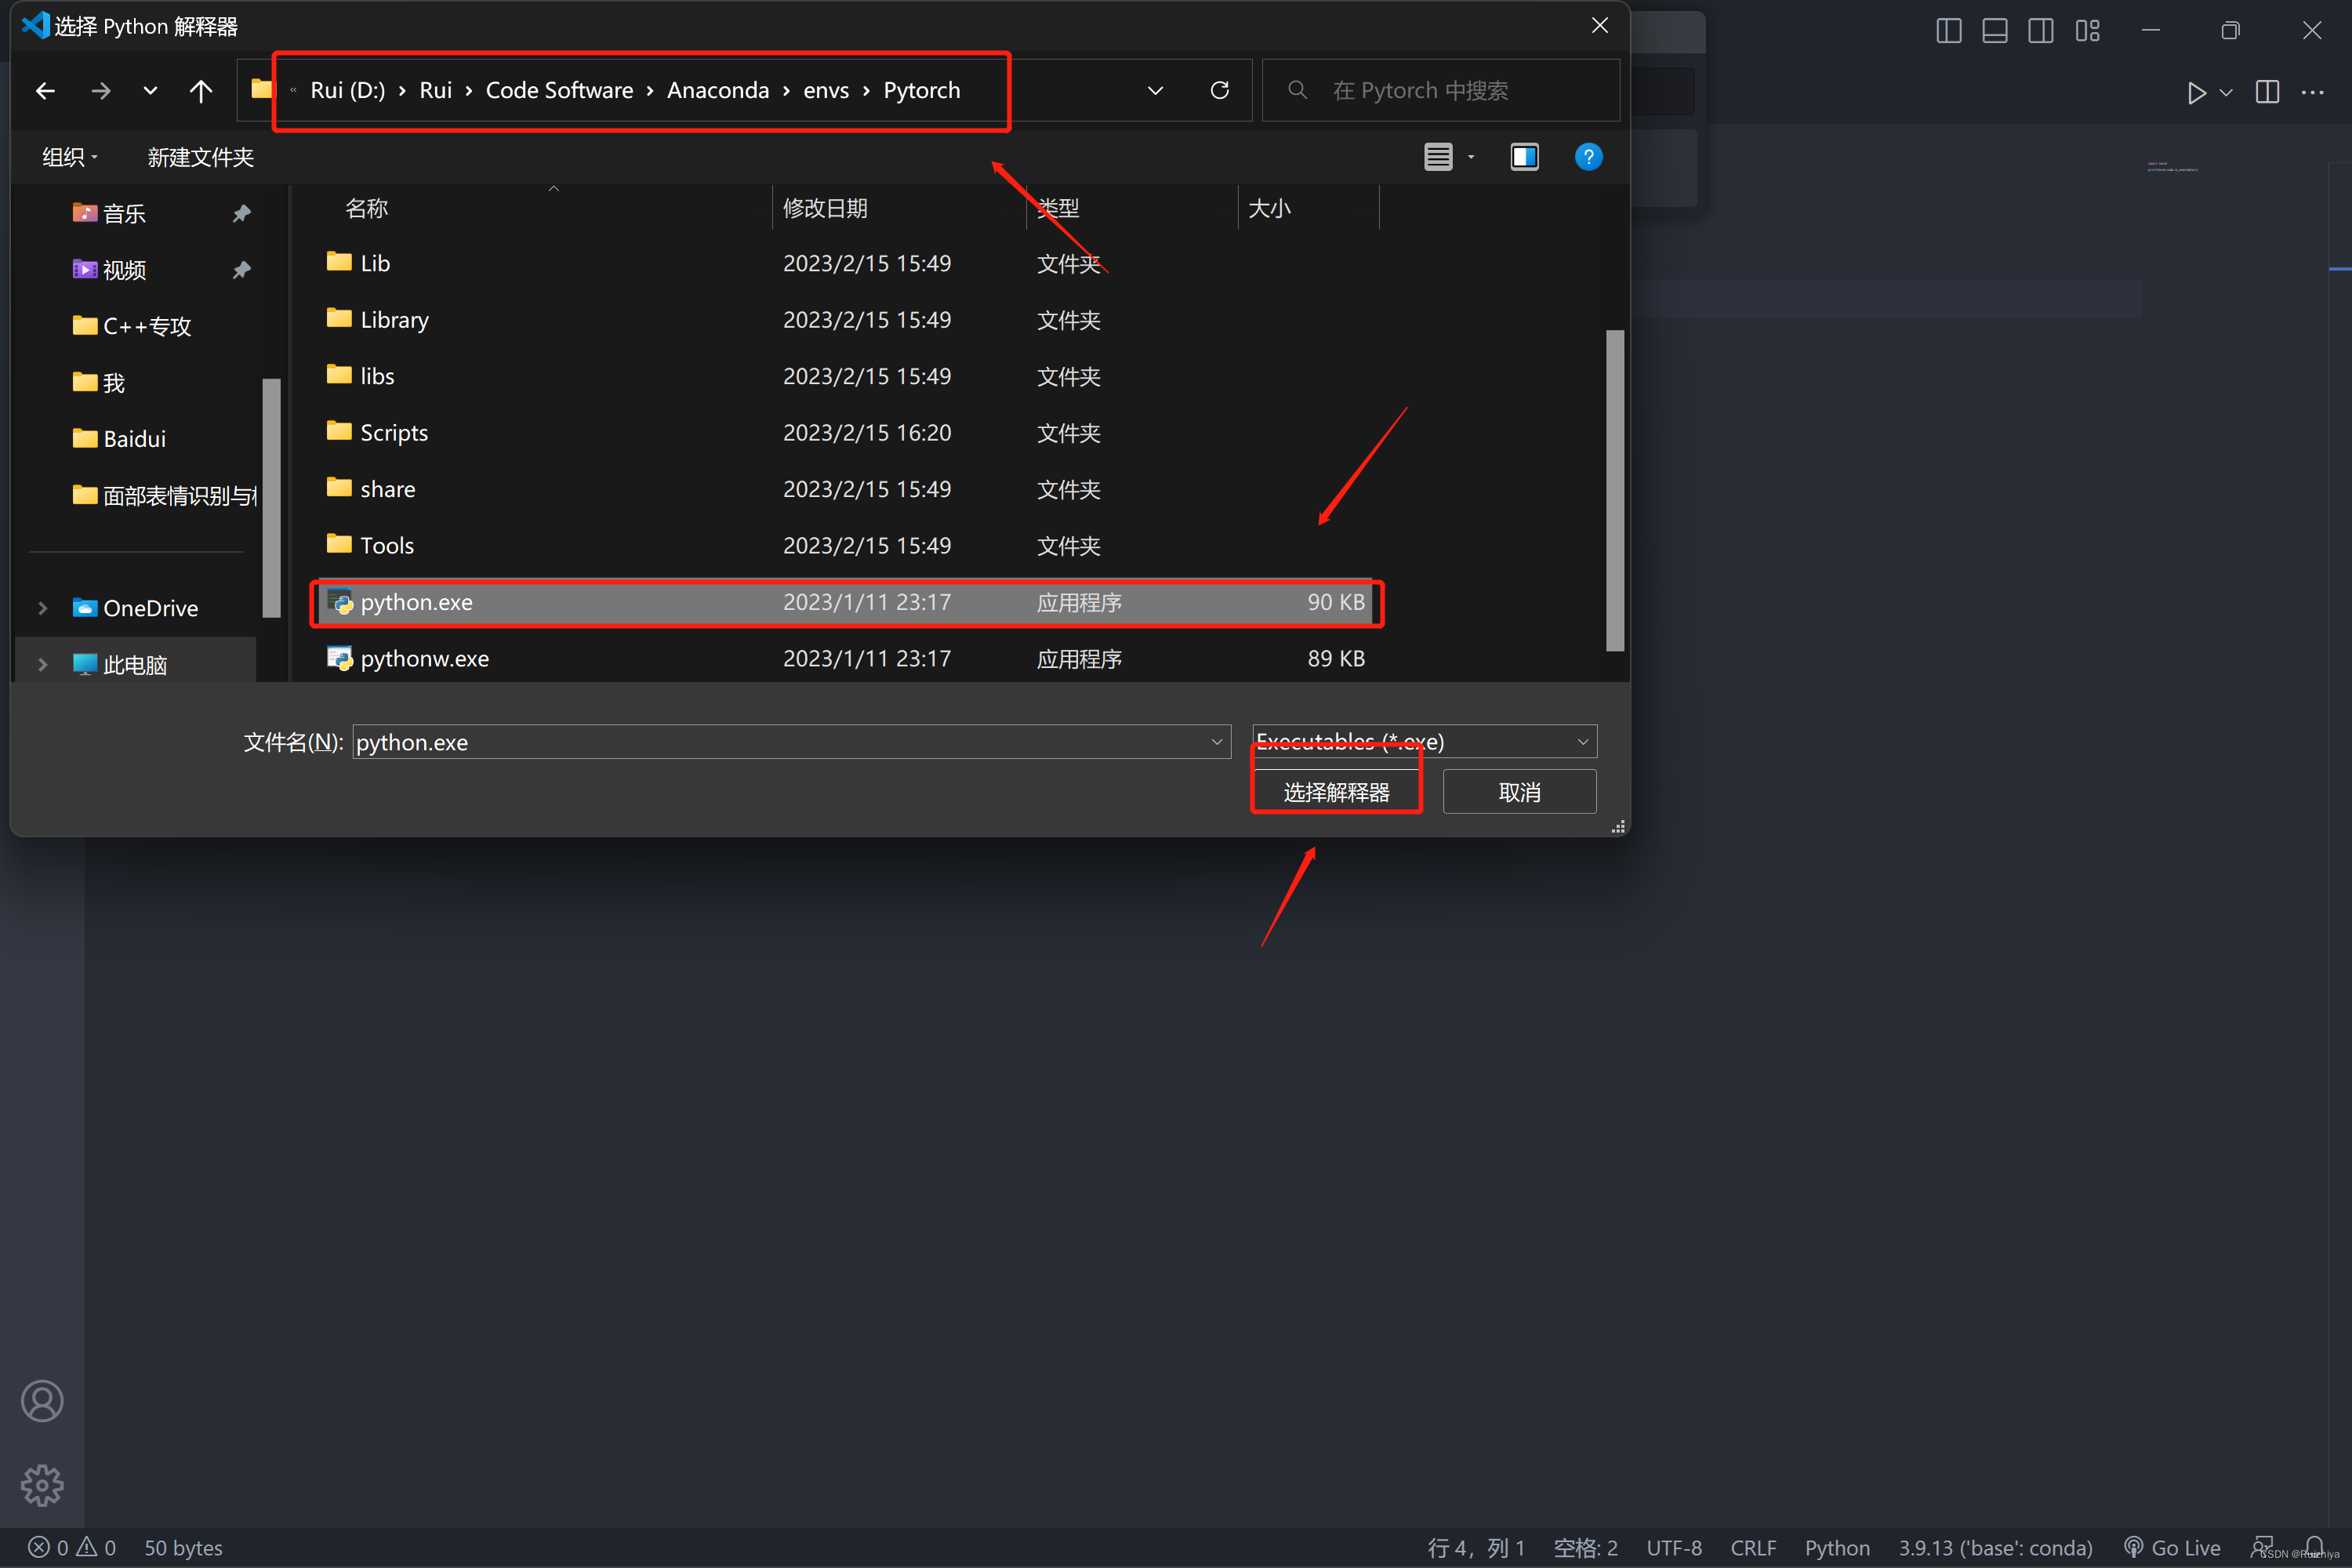
Task: Click the file list vertical scrollbar
Action: click(x=1614, y=490)
